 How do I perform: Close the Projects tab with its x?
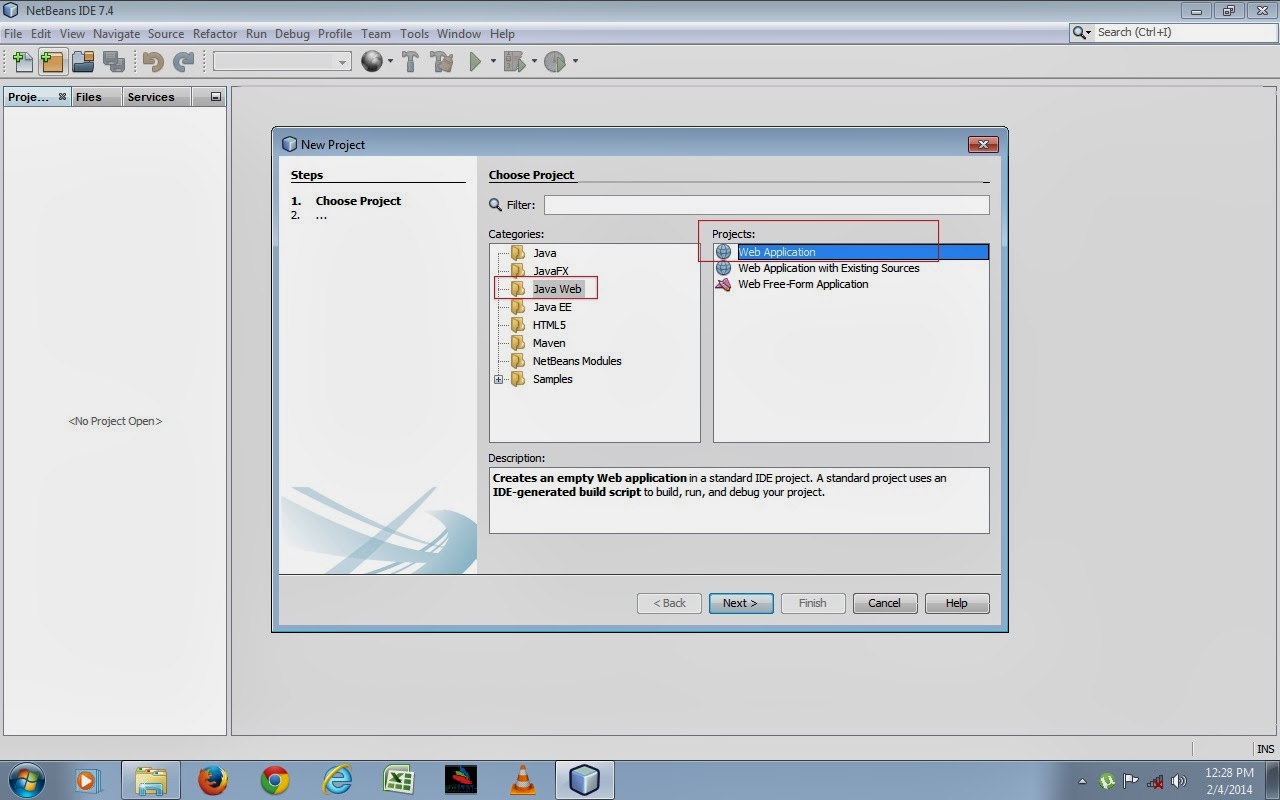click(x=62, y=96)
